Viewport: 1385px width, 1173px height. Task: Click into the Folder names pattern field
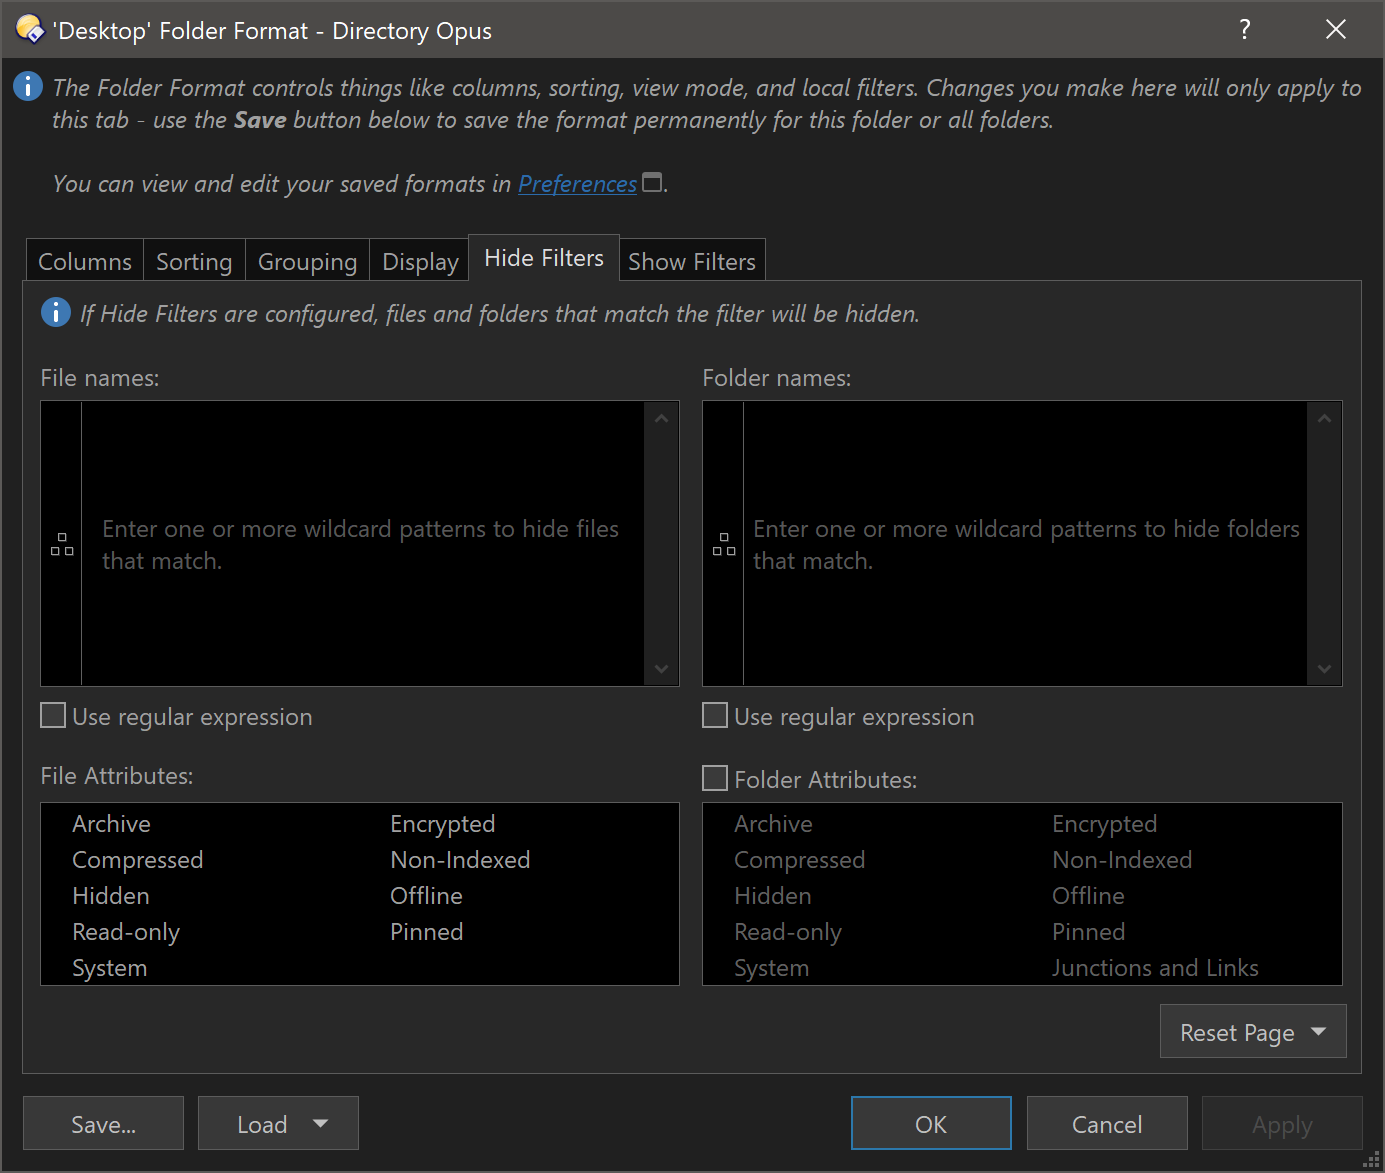[1025, 543]
